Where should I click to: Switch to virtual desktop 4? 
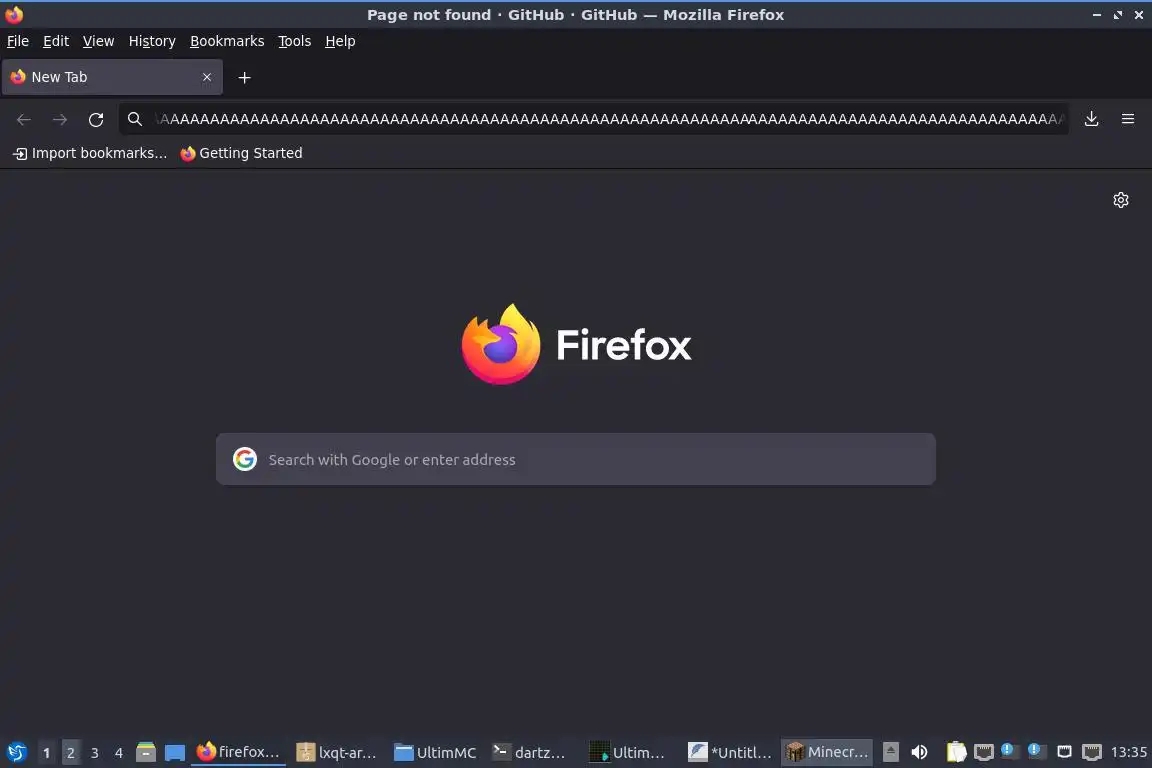tap(119, 753)
